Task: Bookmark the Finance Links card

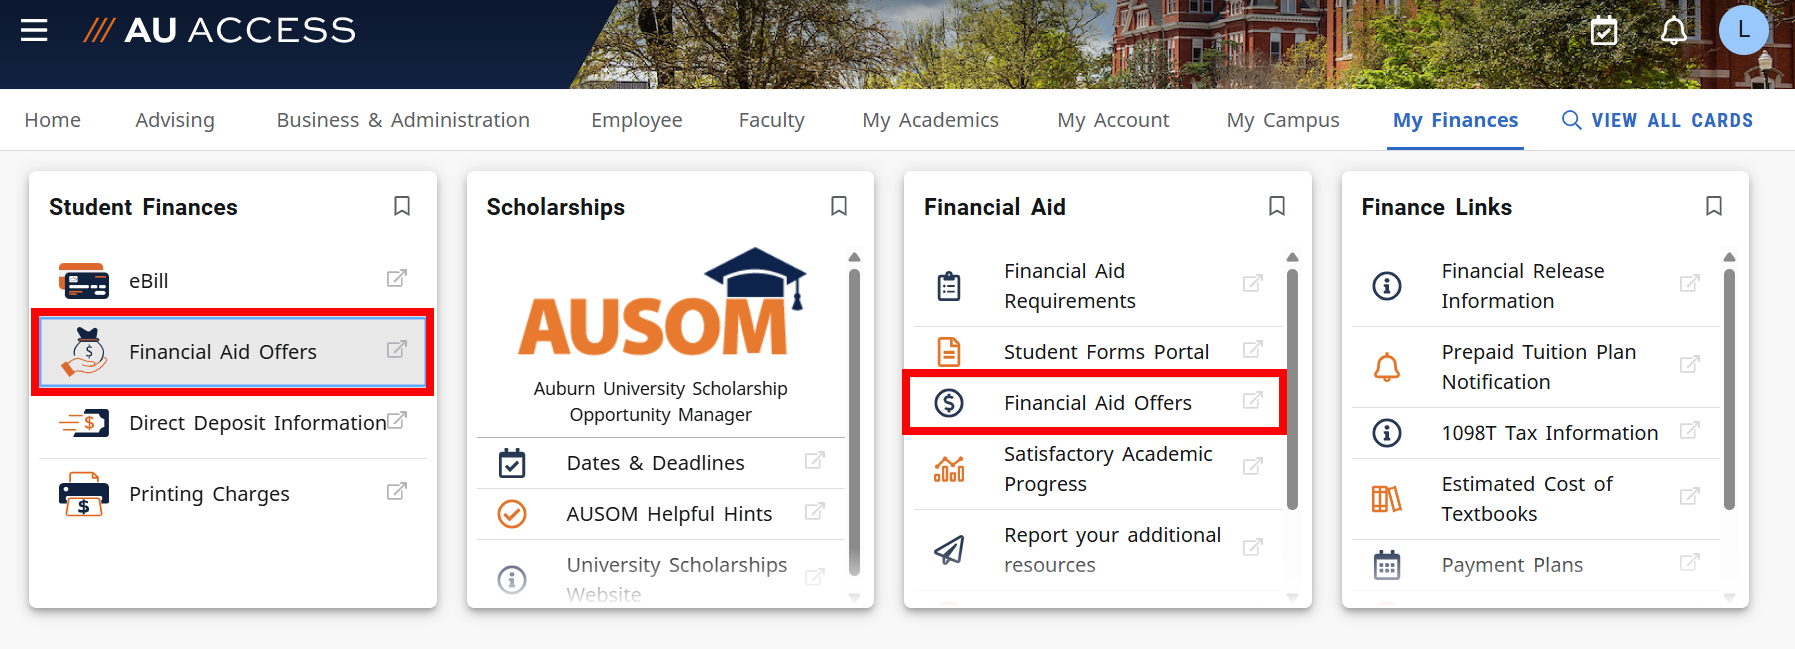Action: [1713, 206]
